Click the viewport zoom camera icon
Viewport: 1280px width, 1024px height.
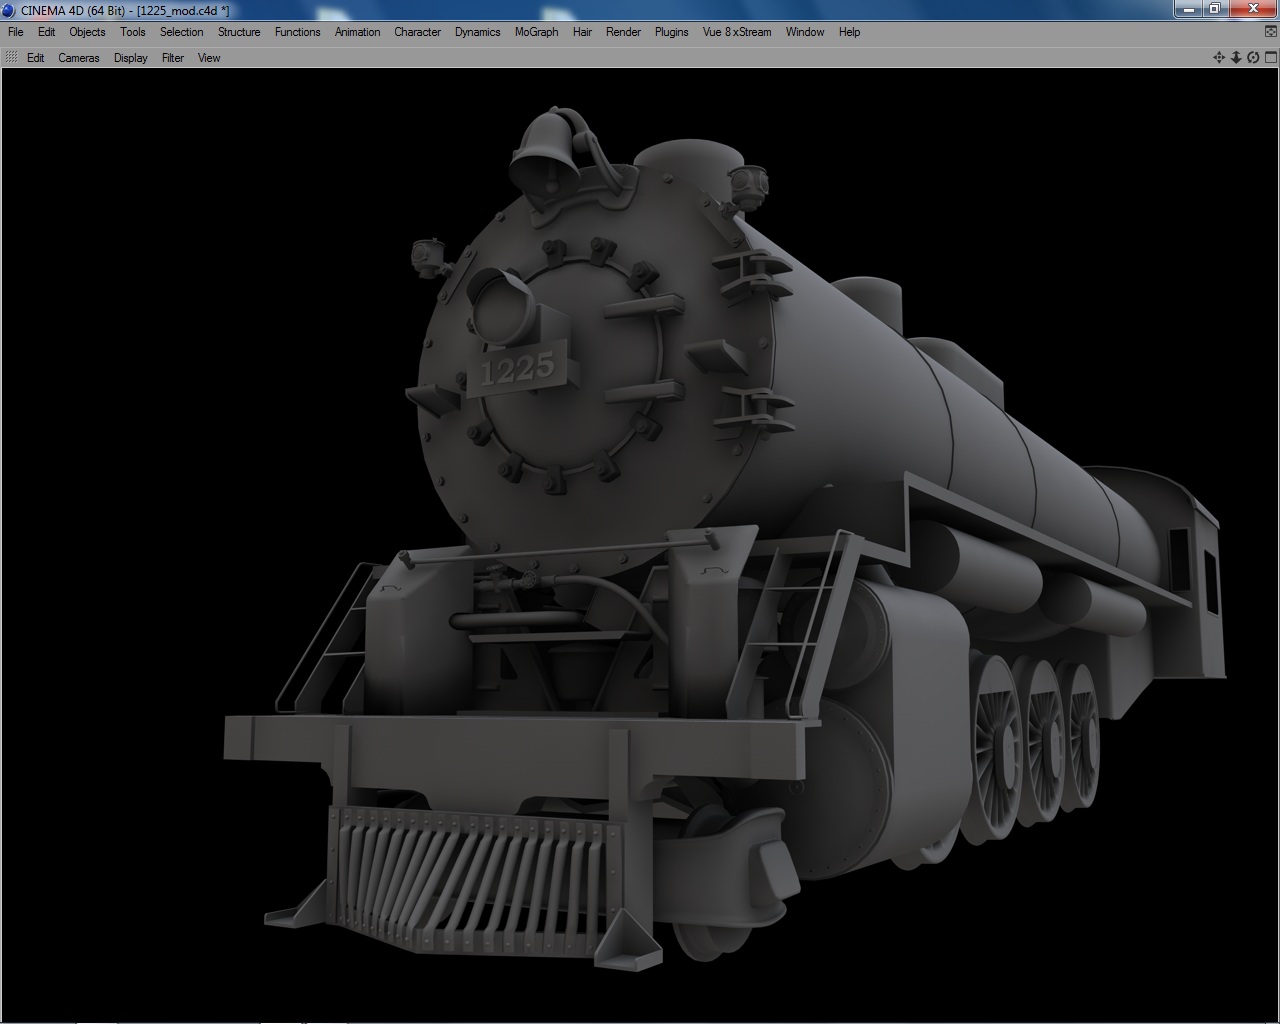[x=1236, y=57]
